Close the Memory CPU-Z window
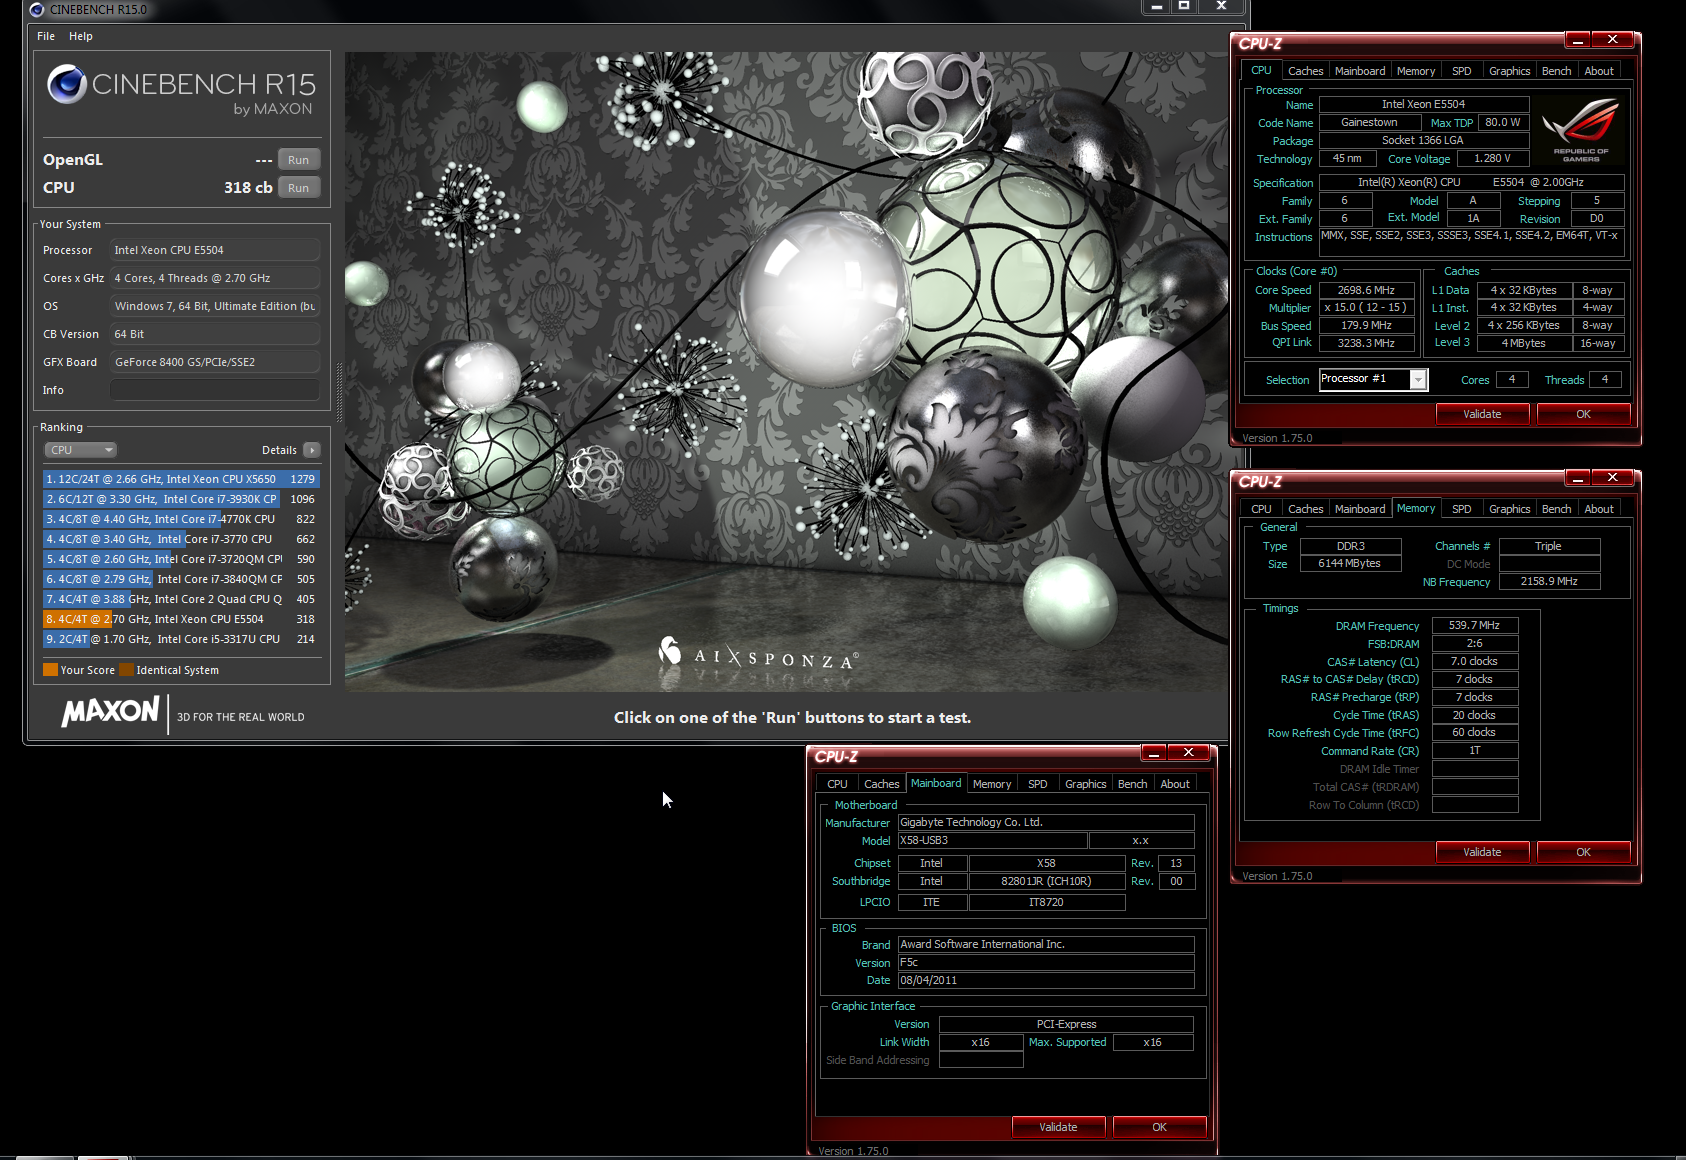1686x1160 pixels. [1613, 478]
